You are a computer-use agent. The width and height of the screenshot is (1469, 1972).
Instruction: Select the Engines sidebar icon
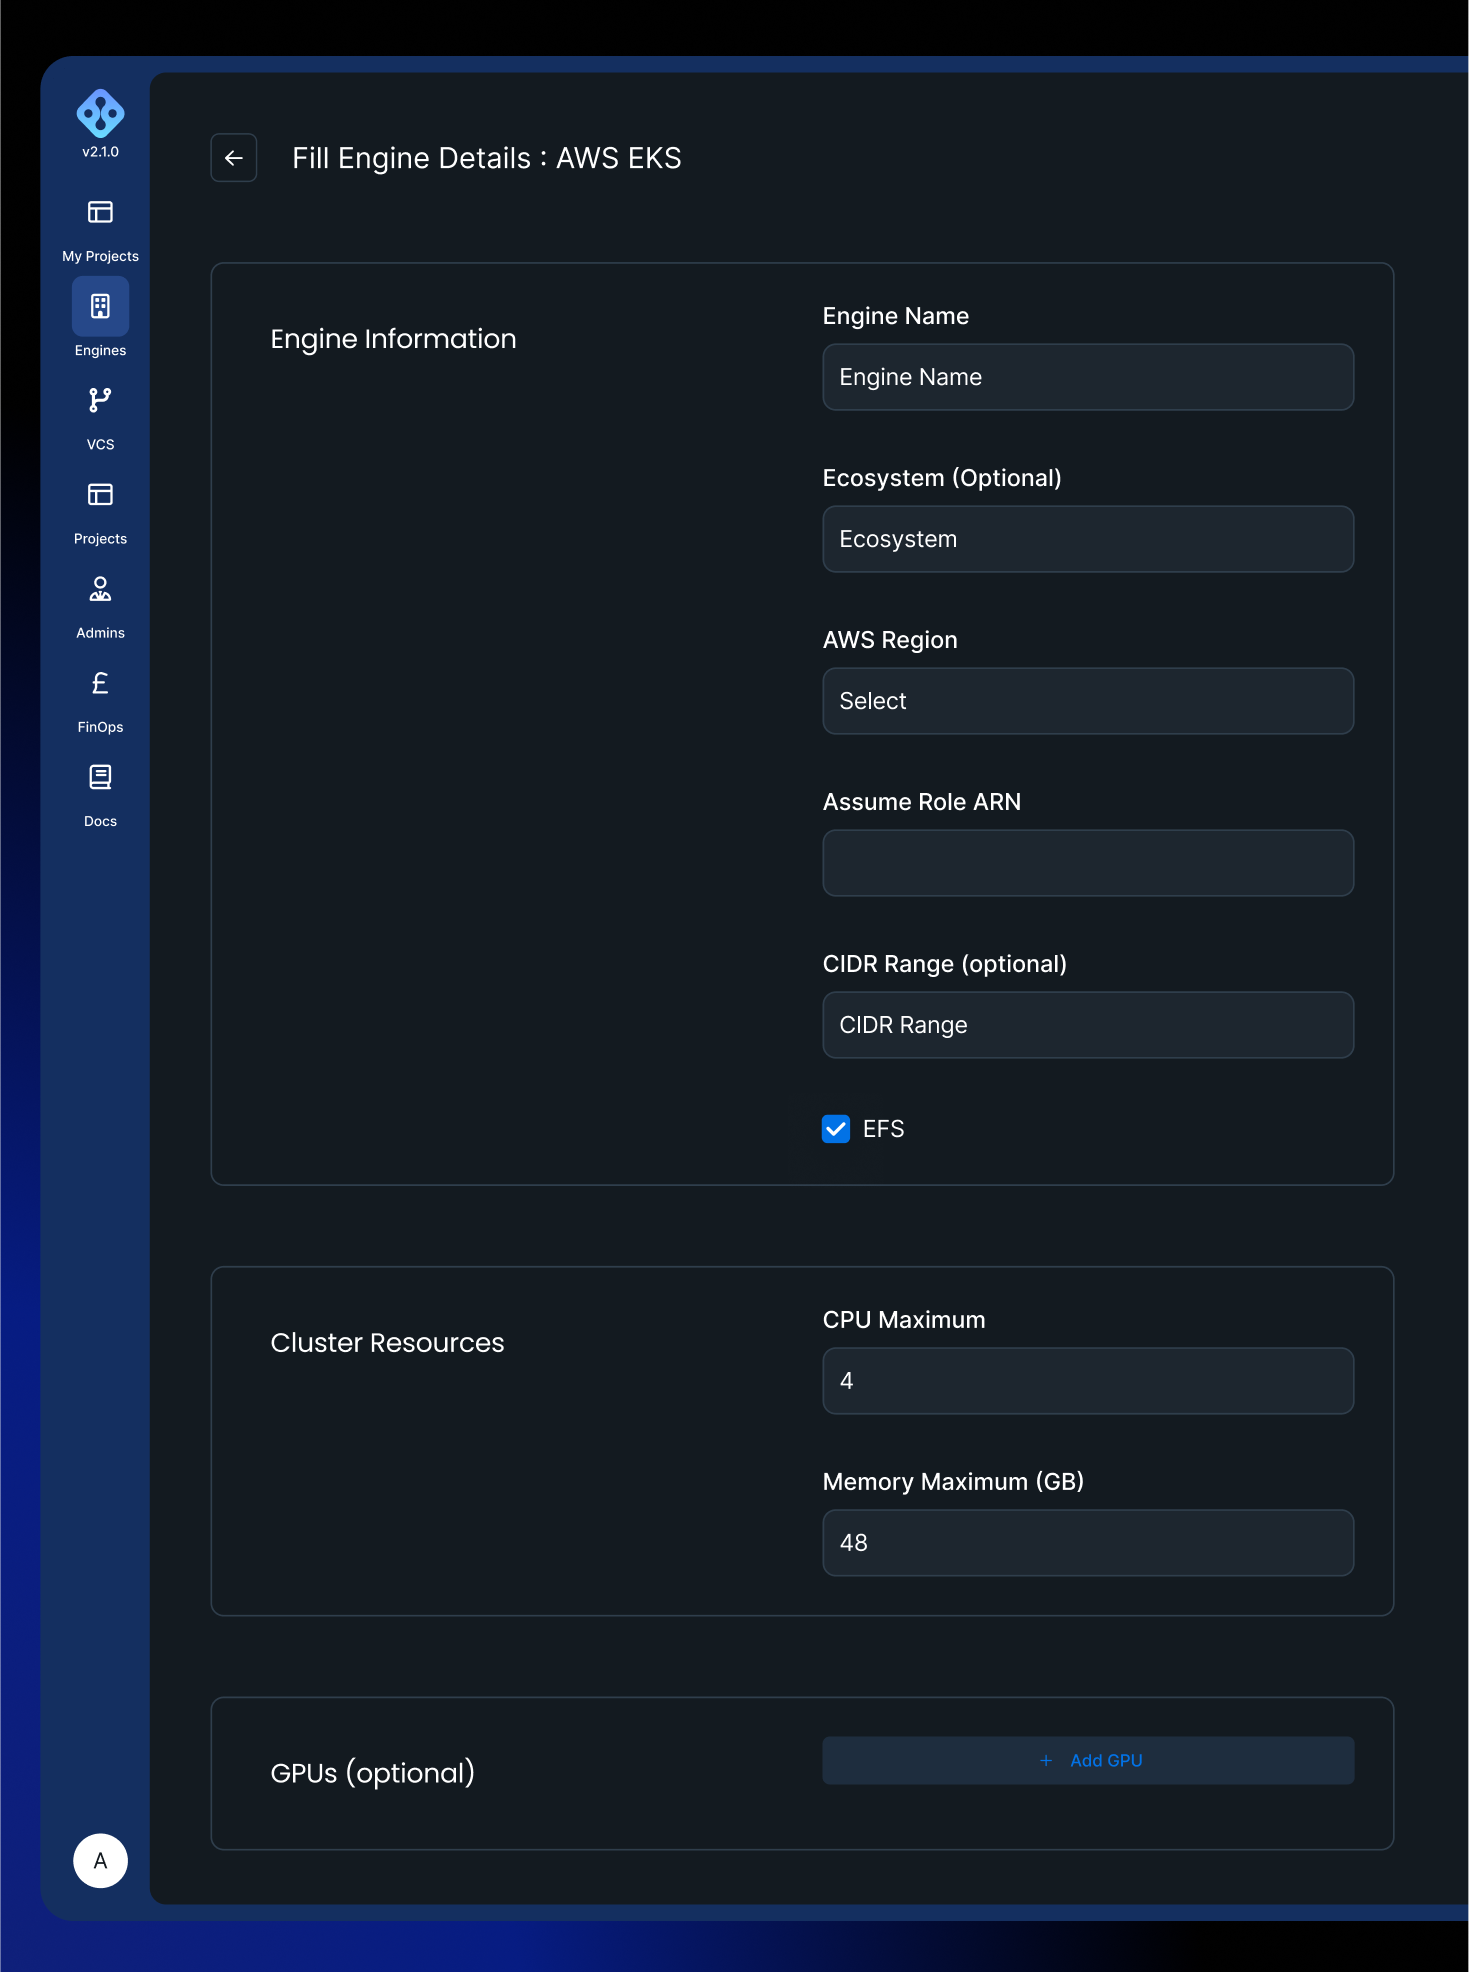[100, 306]
